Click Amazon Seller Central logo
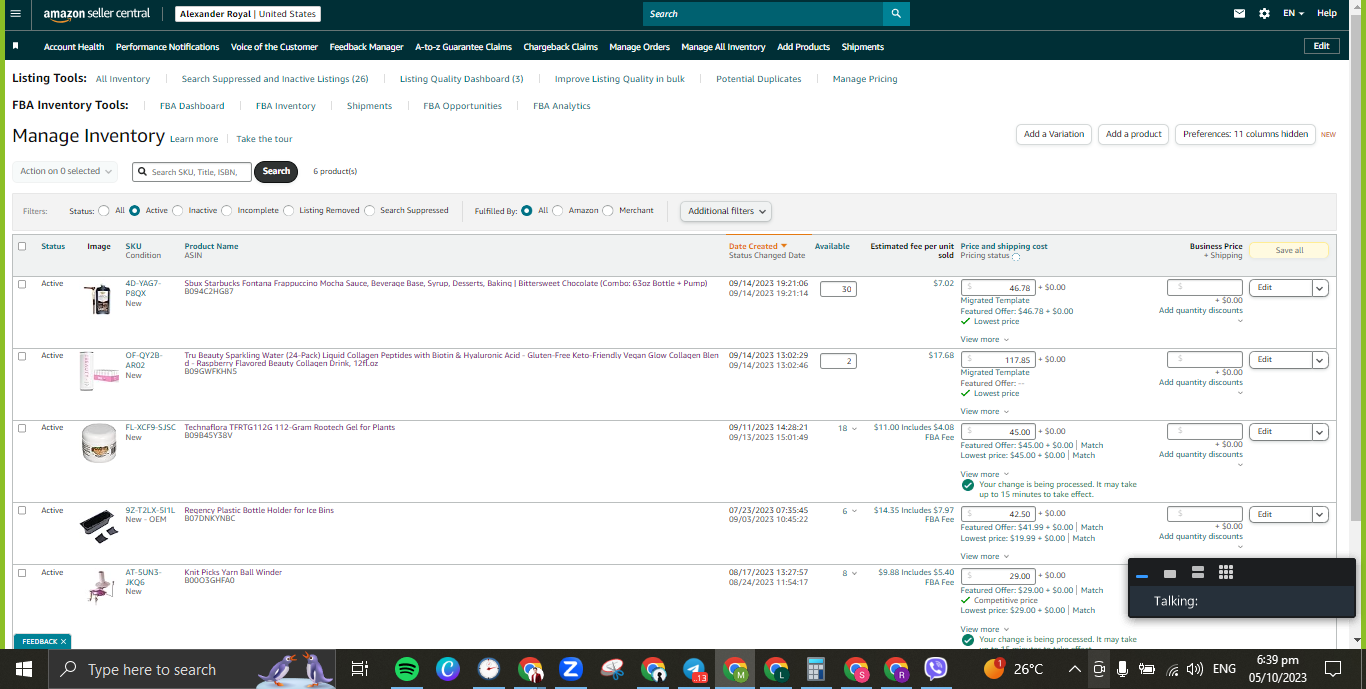This screenshot has width=1366, height=689. point(97,14)
